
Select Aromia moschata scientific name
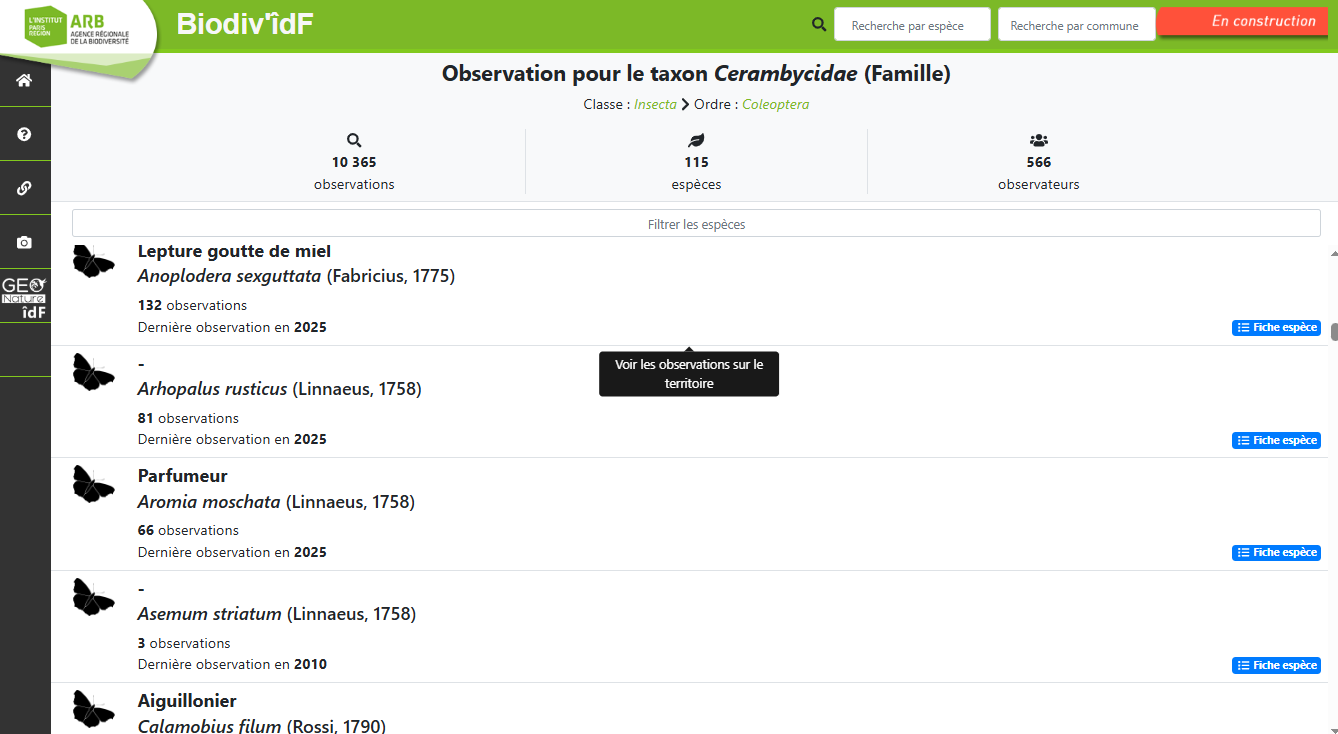coord(209,502)
